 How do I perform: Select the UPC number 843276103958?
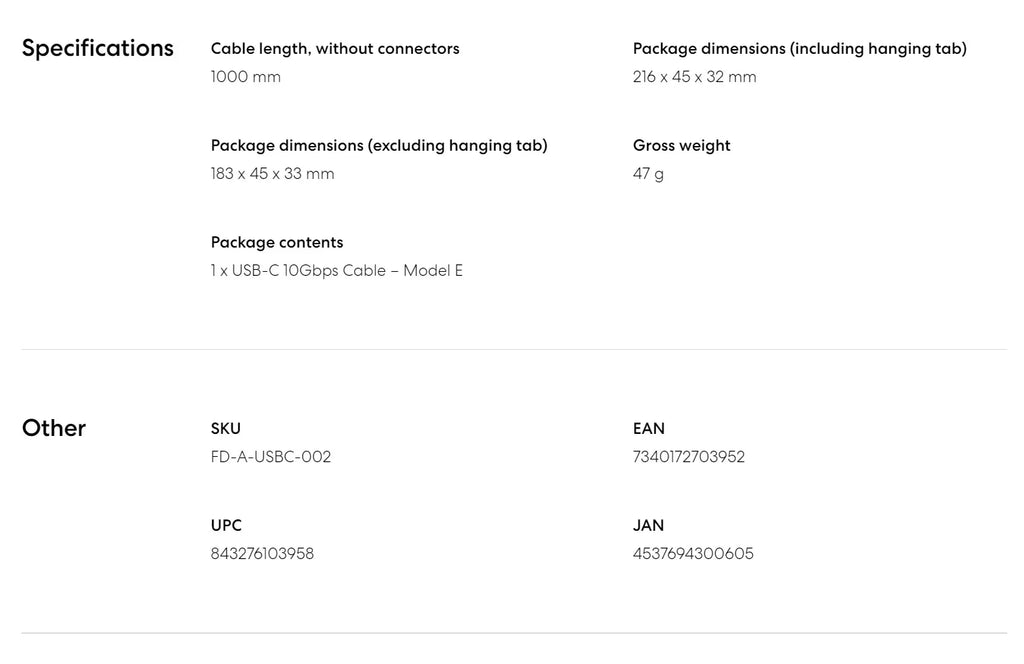pyautogui.click(x=262, y=554)
